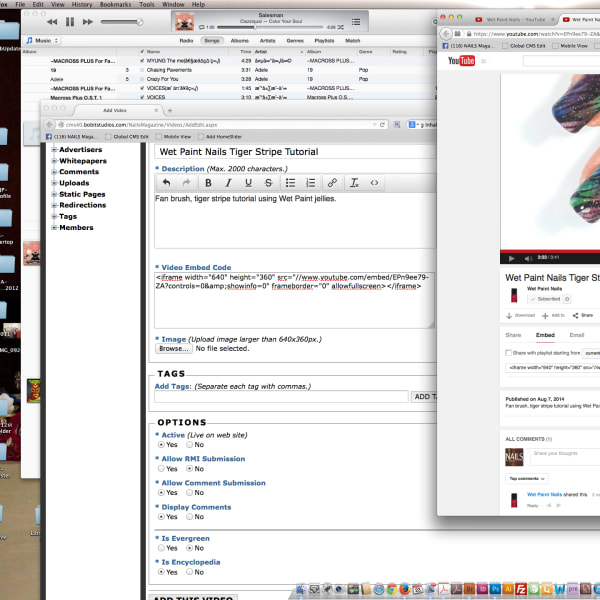Check Share with playlist starting from checkbox
The image size is (600, 600).
[x=509, y=353]
